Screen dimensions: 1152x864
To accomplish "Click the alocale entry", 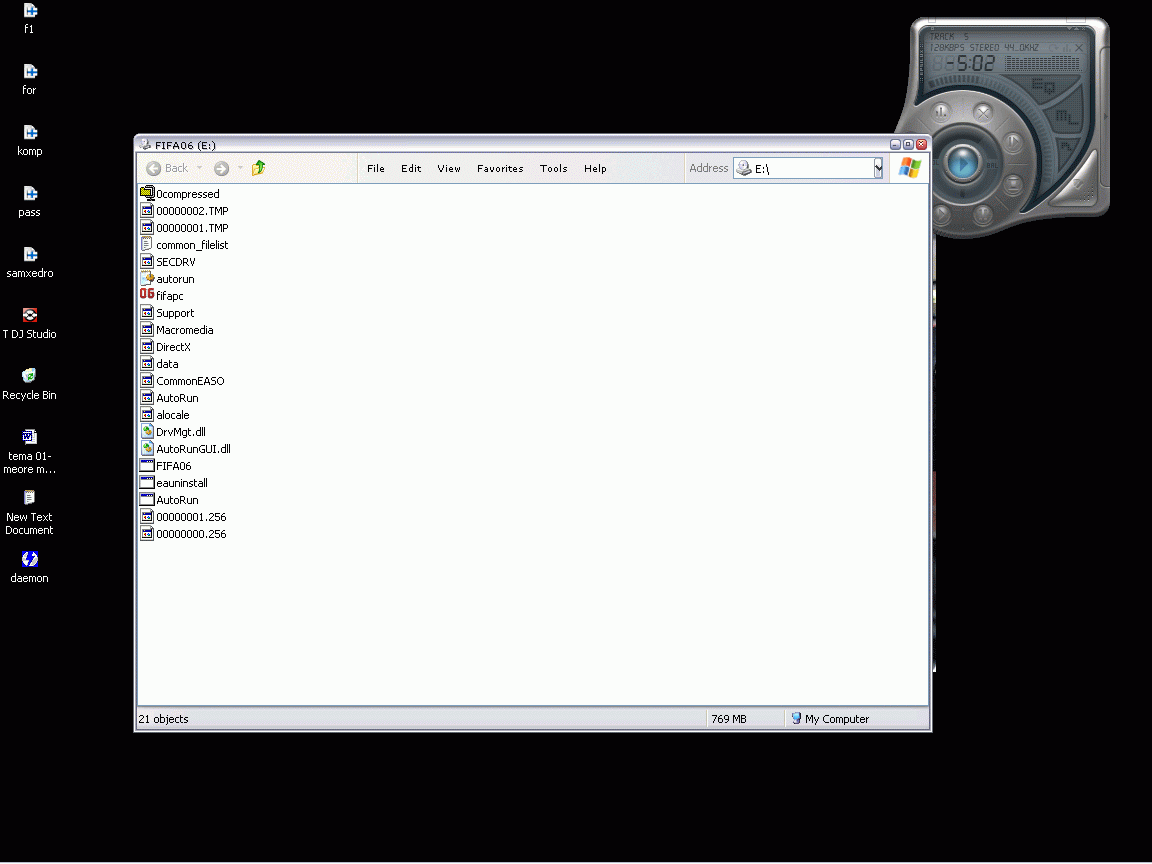I will [173, 414].
